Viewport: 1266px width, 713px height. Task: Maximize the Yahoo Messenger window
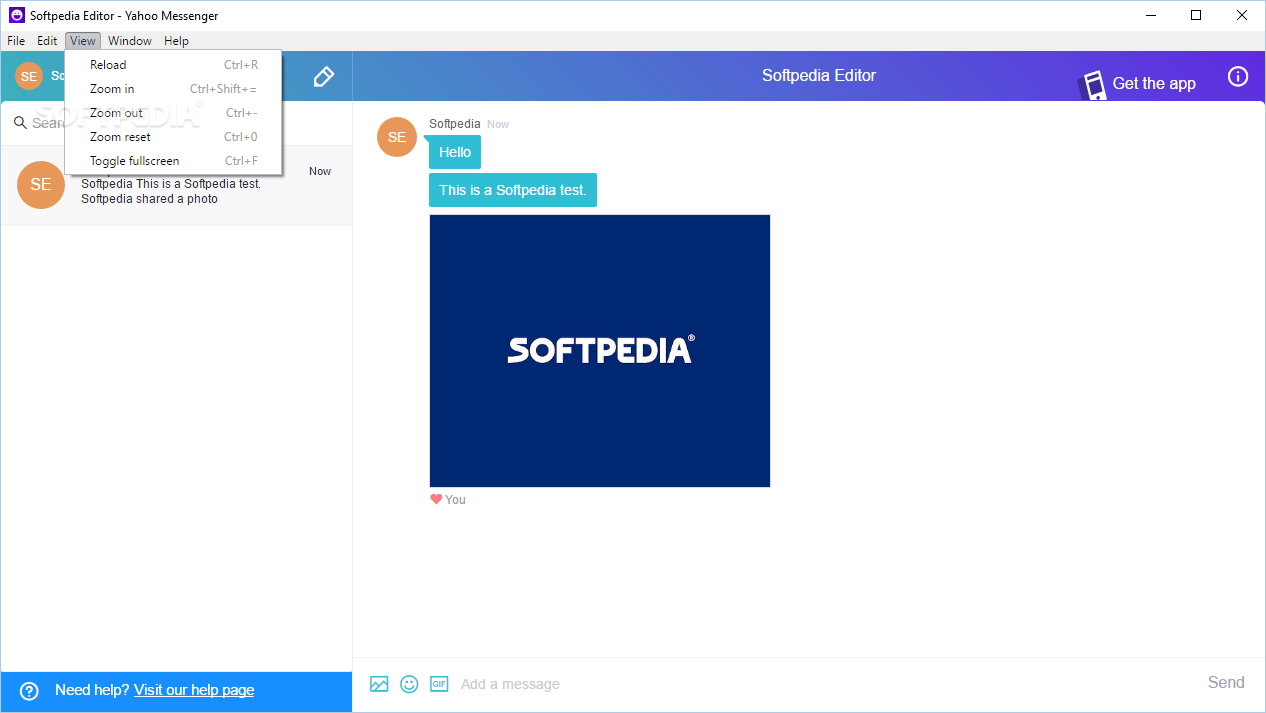point(1196,15)
